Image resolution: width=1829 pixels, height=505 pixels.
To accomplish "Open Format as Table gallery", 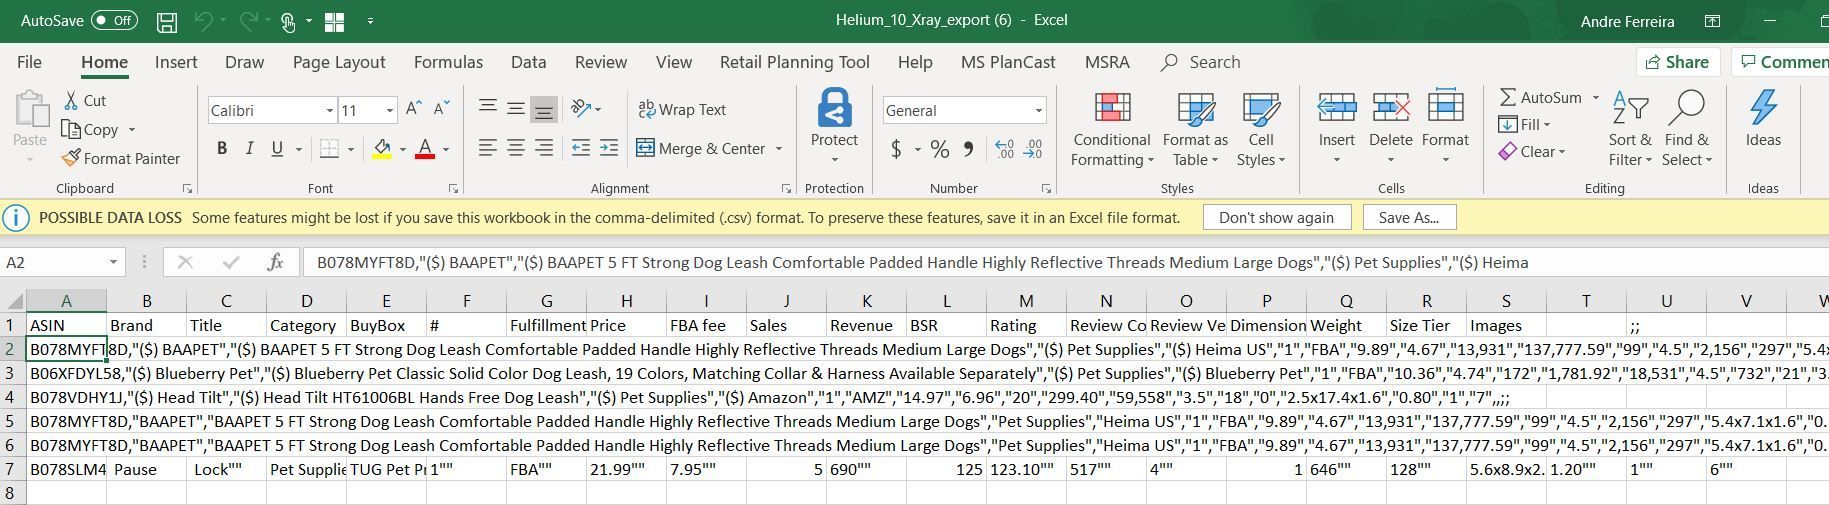I will pyautogui.click(x=1195, y=130).
